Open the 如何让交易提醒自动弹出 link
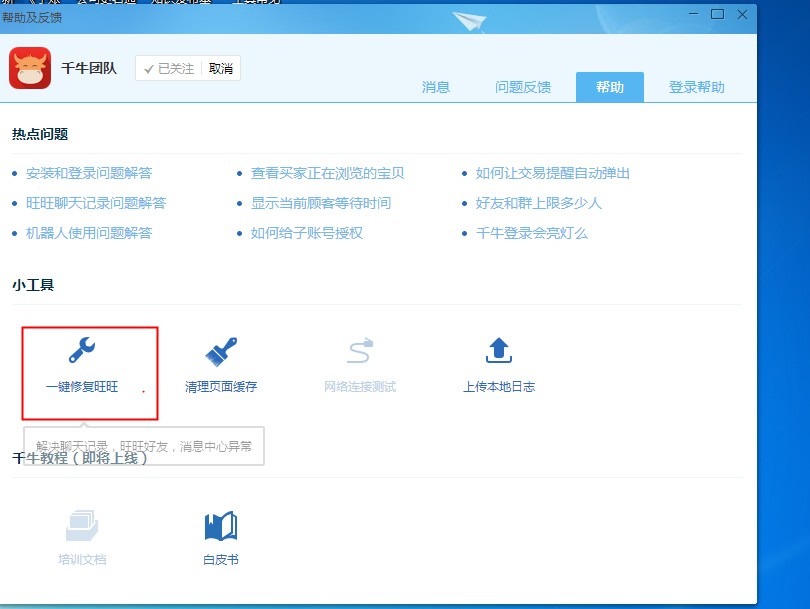The image size is (810, 609). pyautogui.click(x=553, y=173)
